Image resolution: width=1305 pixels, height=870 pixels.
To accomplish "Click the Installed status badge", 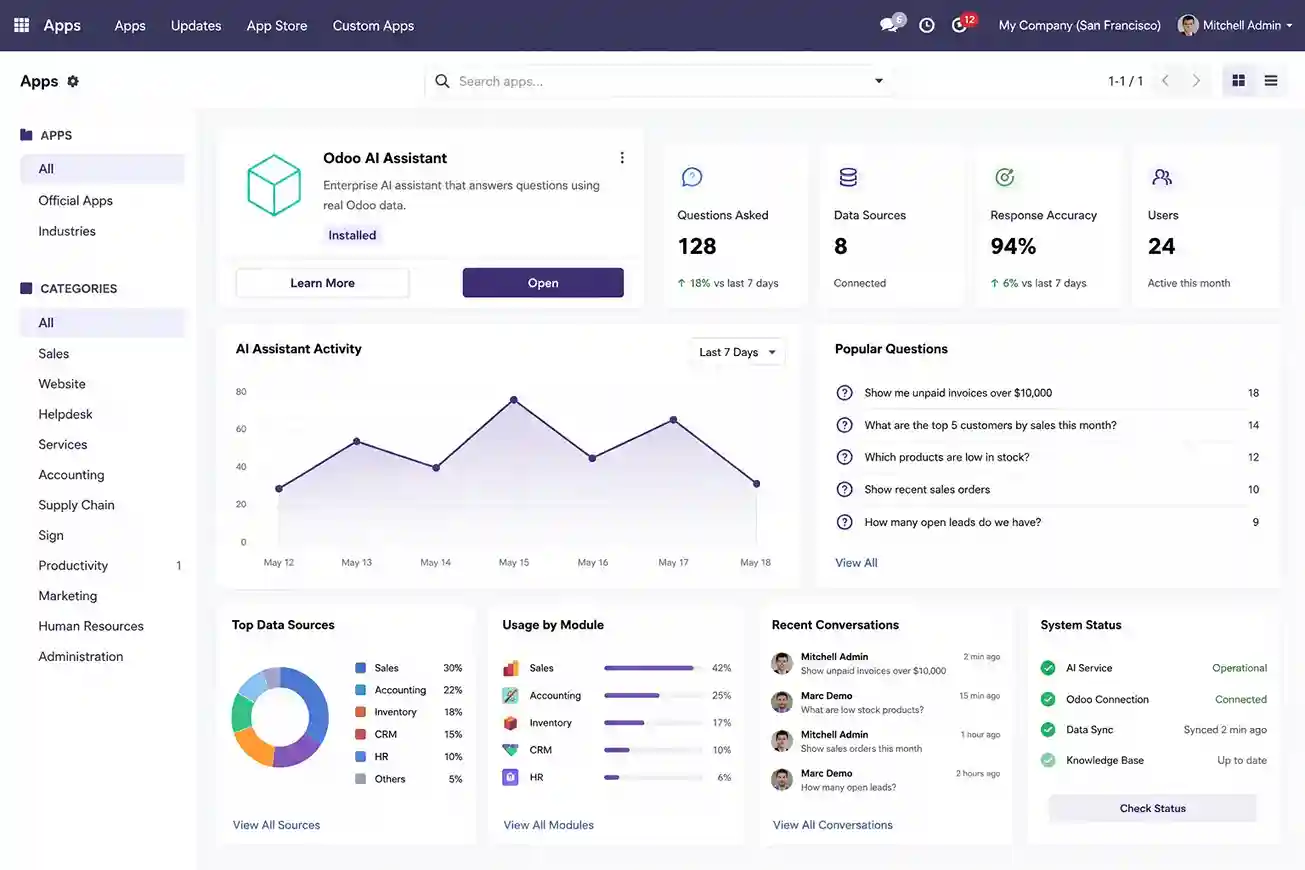I will (x=352, y=235).
